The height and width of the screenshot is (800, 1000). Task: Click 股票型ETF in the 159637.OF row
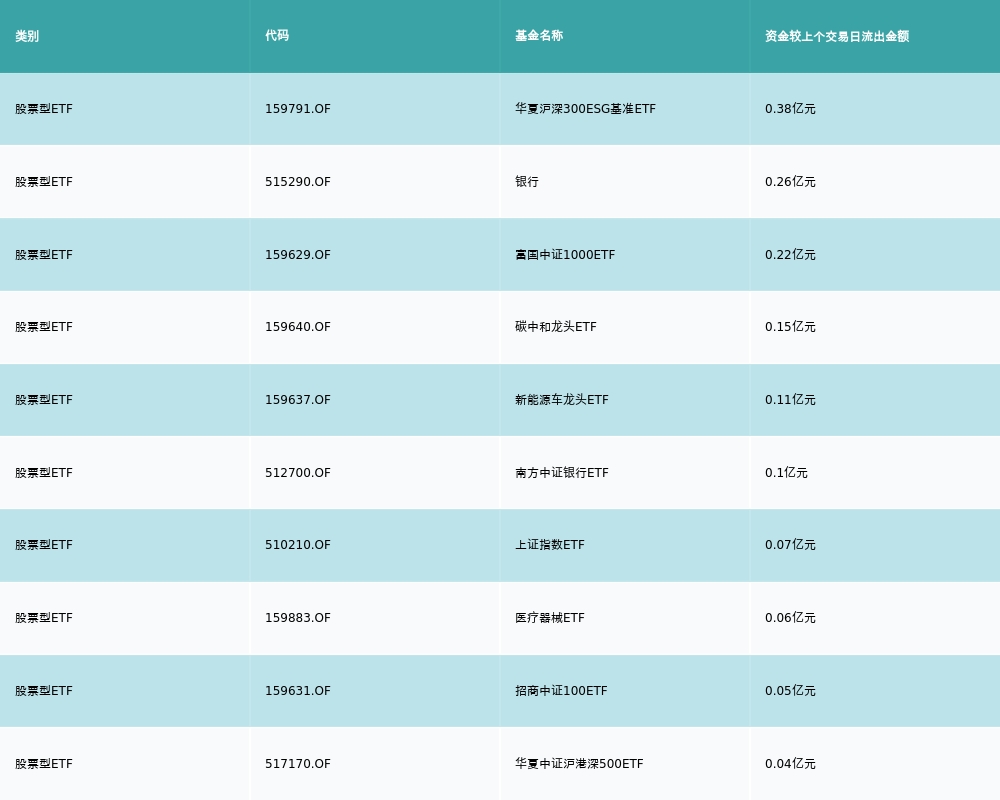[44, 400]
